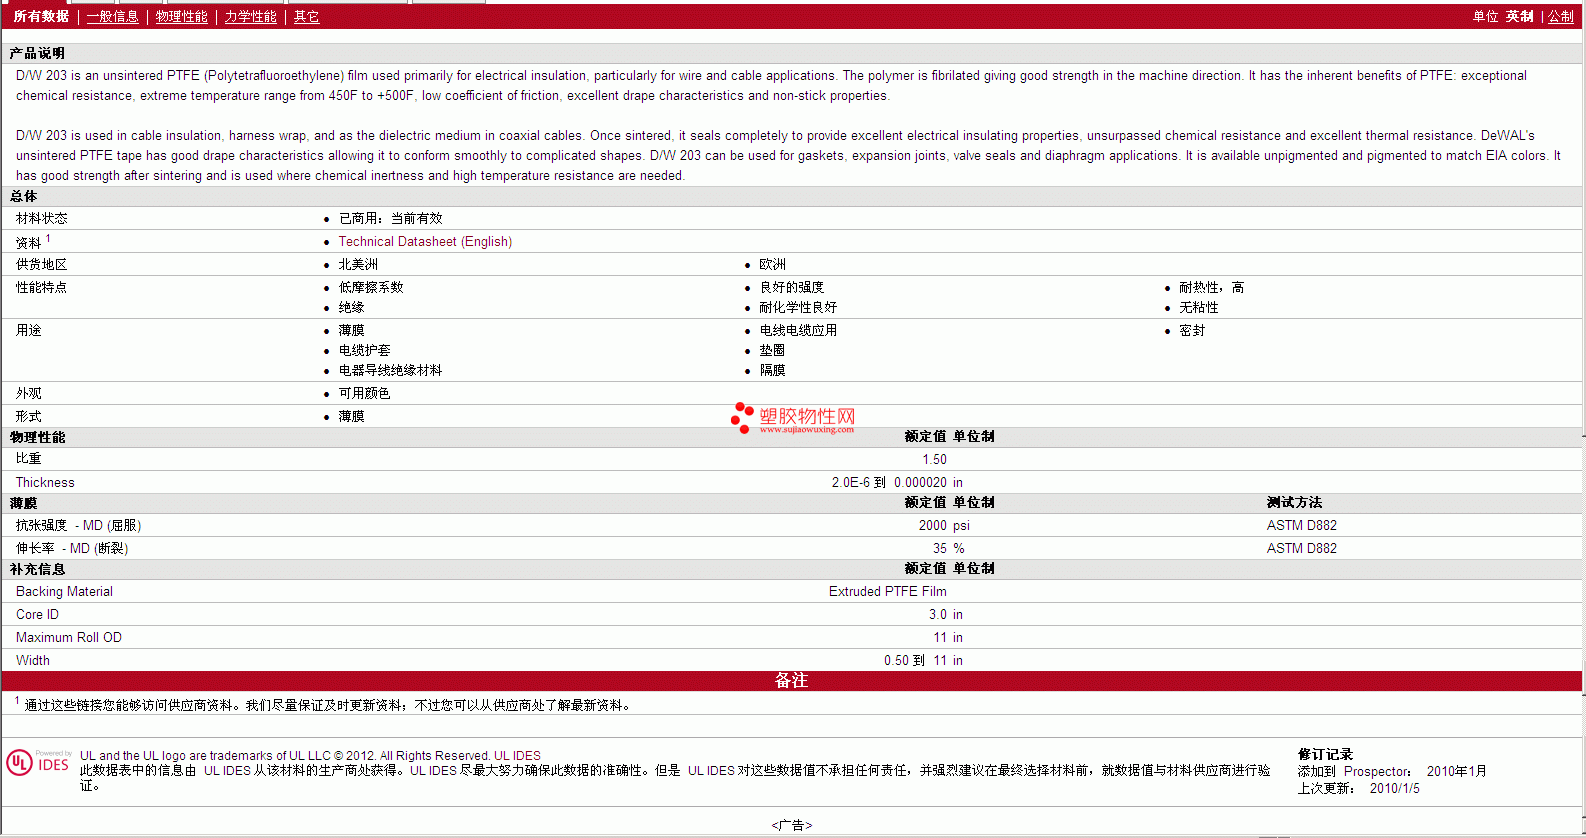Select the 耐热性，高 feature
The width and height of the screenshot is (1586, 838).
click(1212, 288)
